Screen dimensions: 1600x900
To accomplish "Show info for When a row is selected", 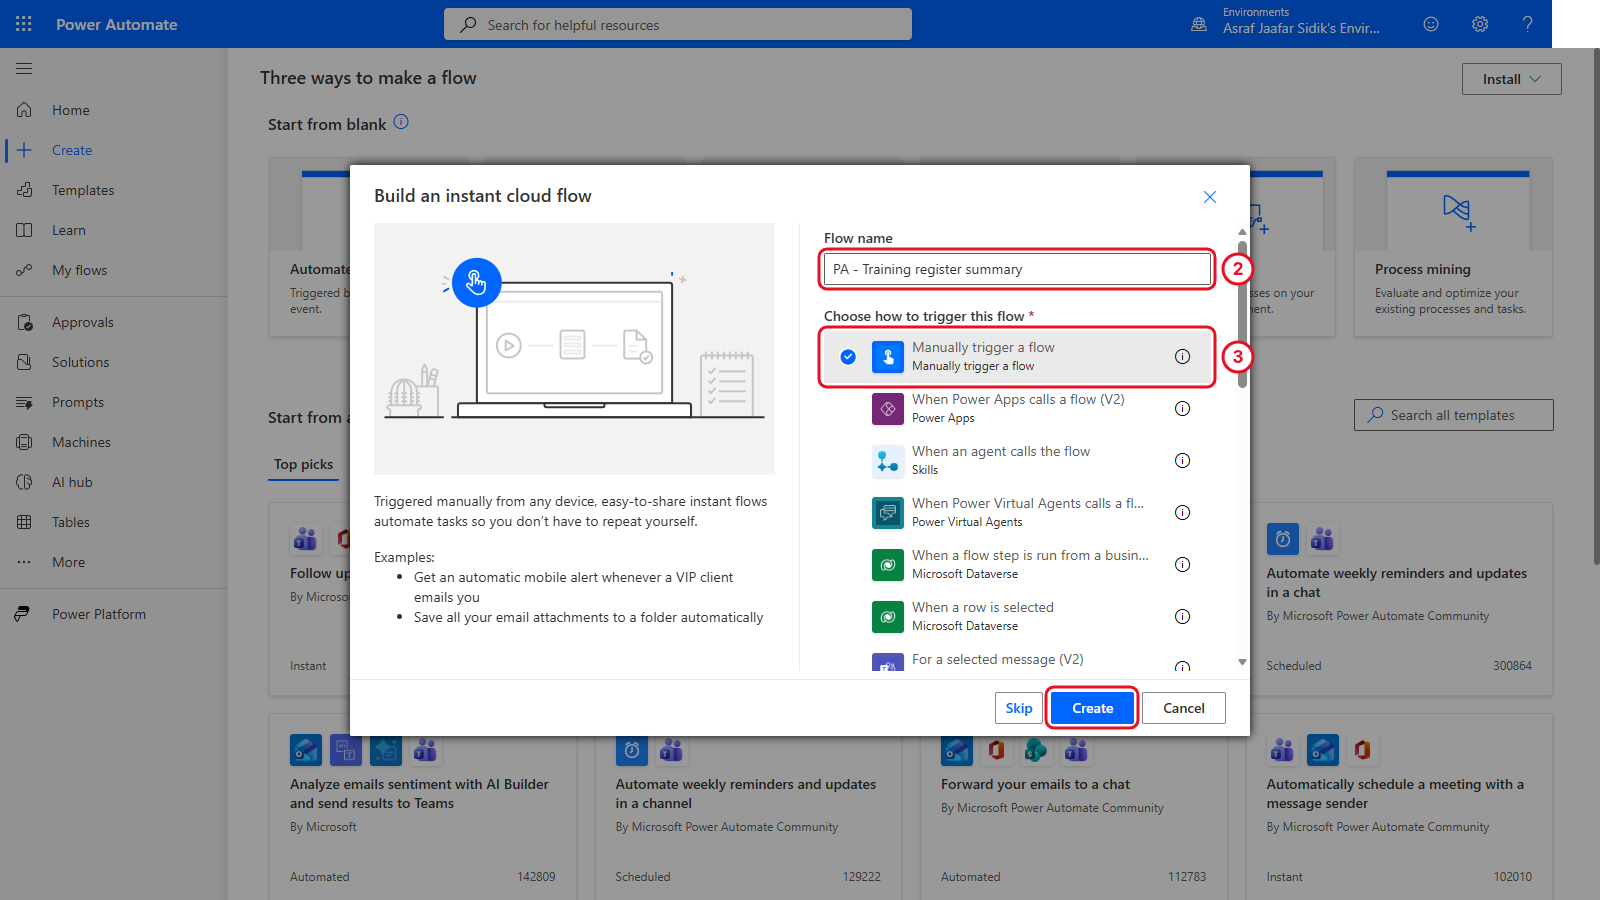I will tap(1182, 616).
